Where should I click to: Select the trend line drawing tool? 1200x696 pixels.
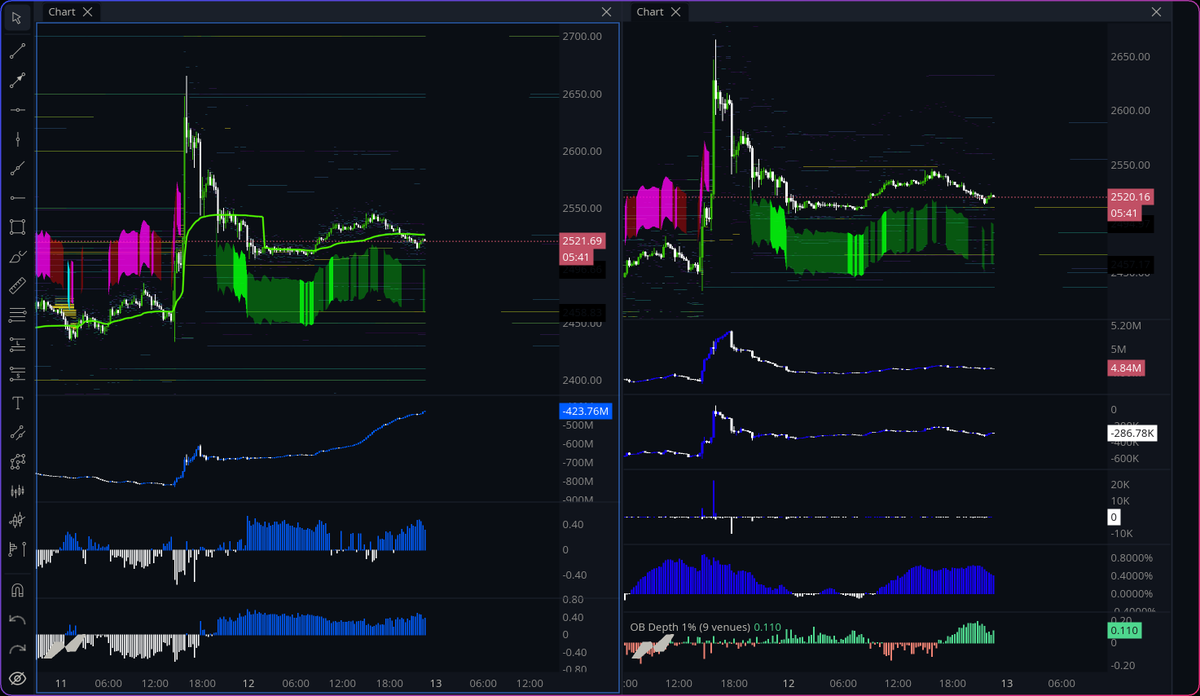click(x=17, y=50)
